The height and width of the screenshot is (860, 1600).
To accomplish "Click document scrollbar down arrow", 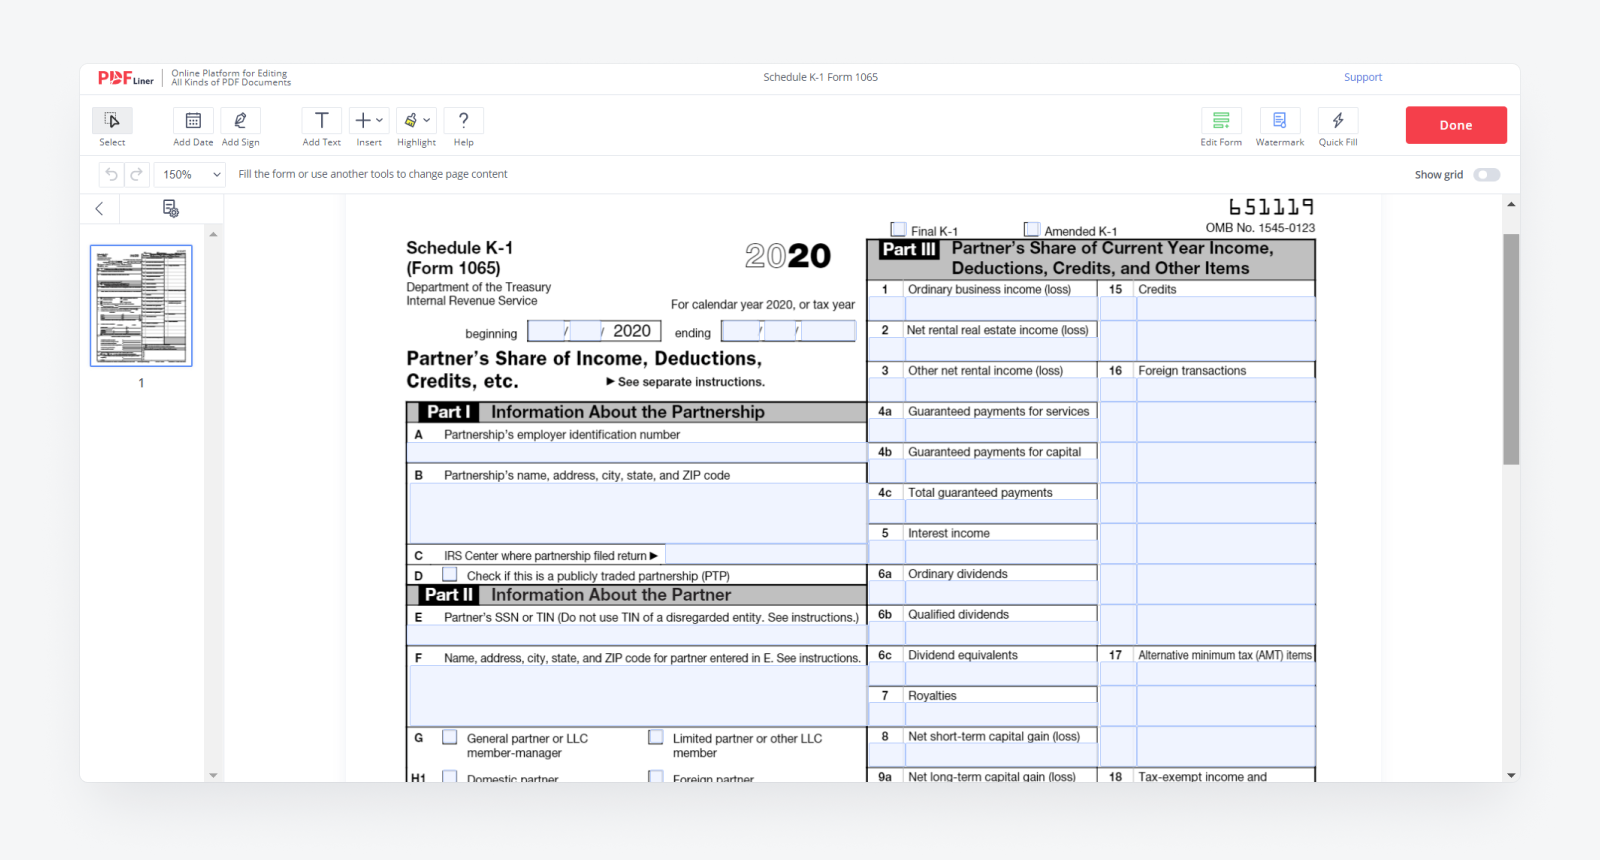I will 1511,775.
